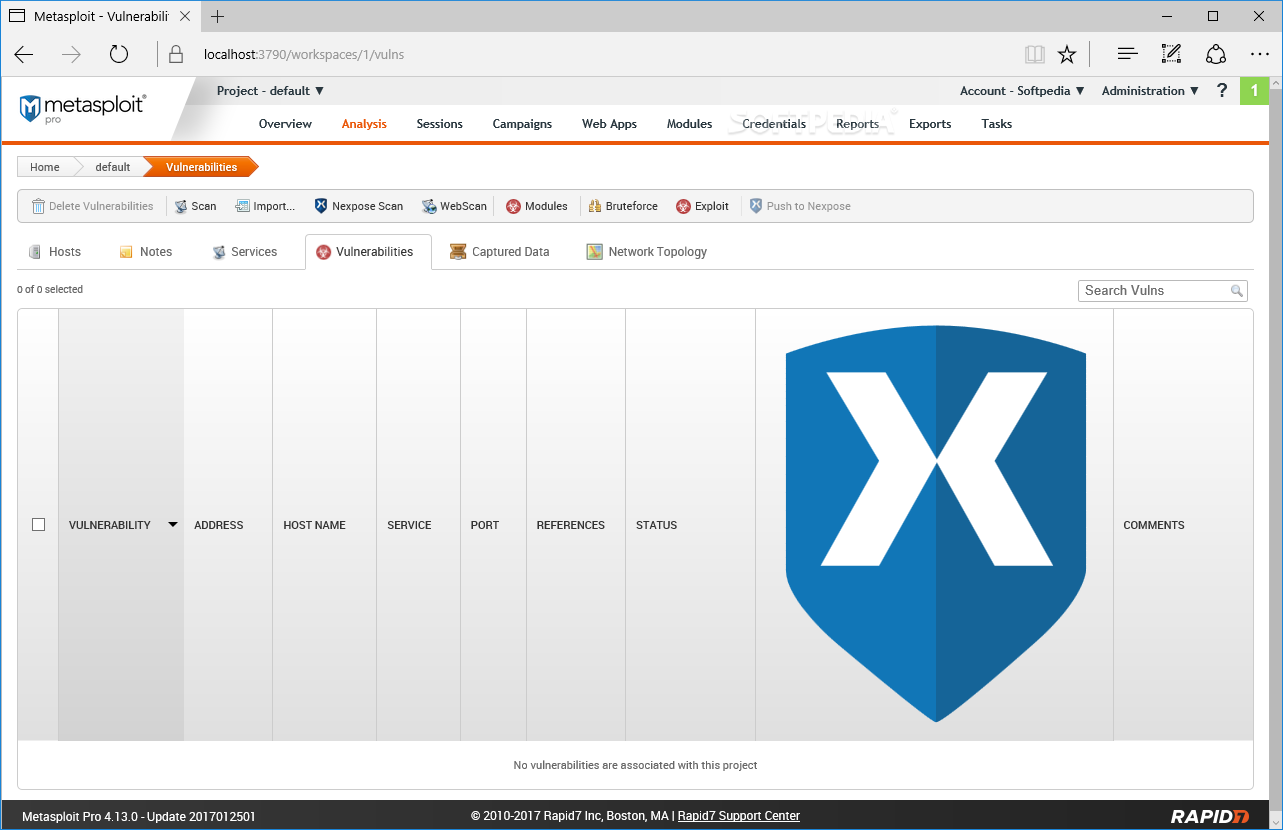Click the browser address bar URL
This screenshot has width=1283, height=830.
[304, 54]
